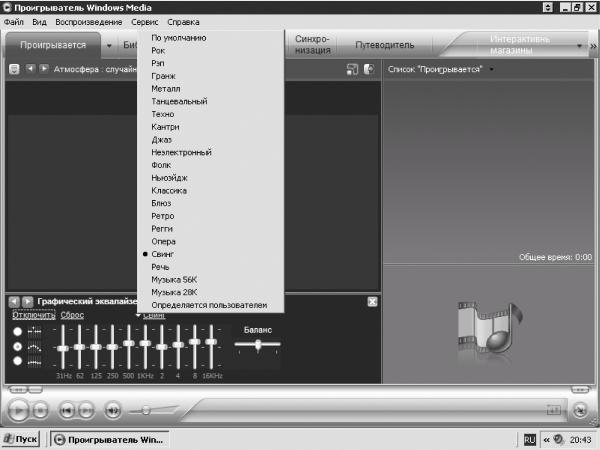This screenshot has width=600, height=450.
Task: Select the first equalizer slider mode radio
Action: click(x=17, y=331)
